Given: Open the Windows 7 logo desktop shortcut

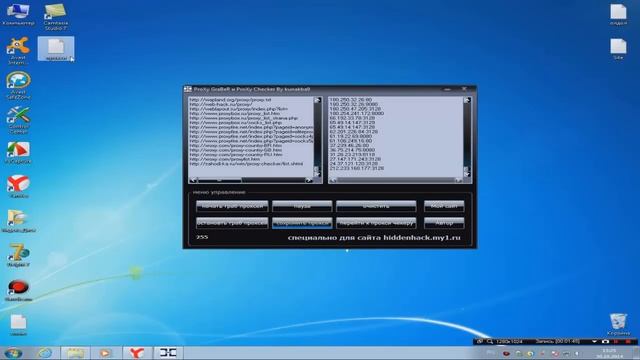Looking at the screenshot, I should (x=18, y=255).
